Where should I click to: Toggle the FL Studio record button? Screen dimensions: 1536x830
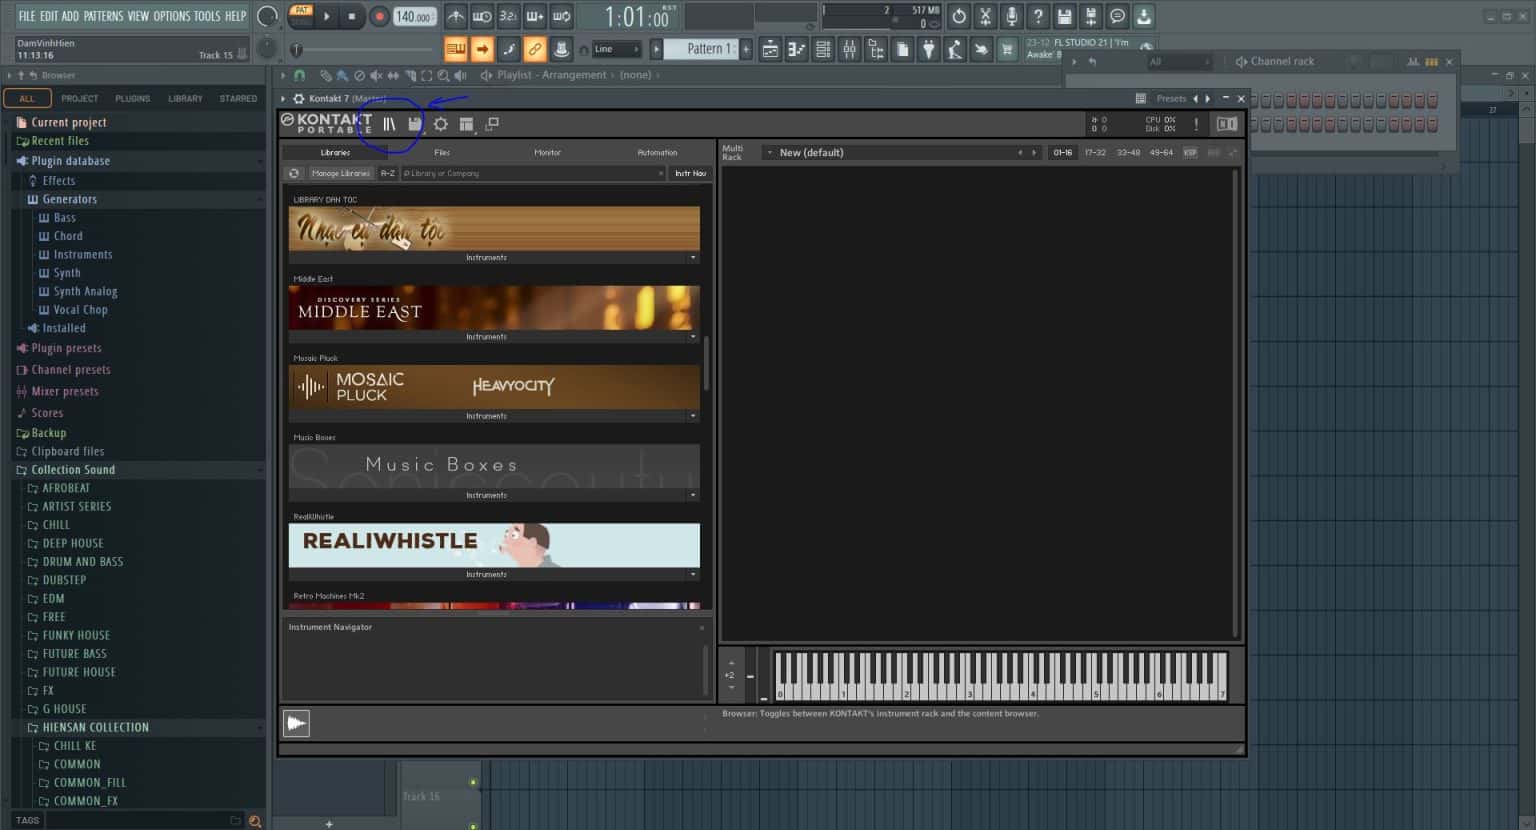pyautogui.click(x=379, y=16)
